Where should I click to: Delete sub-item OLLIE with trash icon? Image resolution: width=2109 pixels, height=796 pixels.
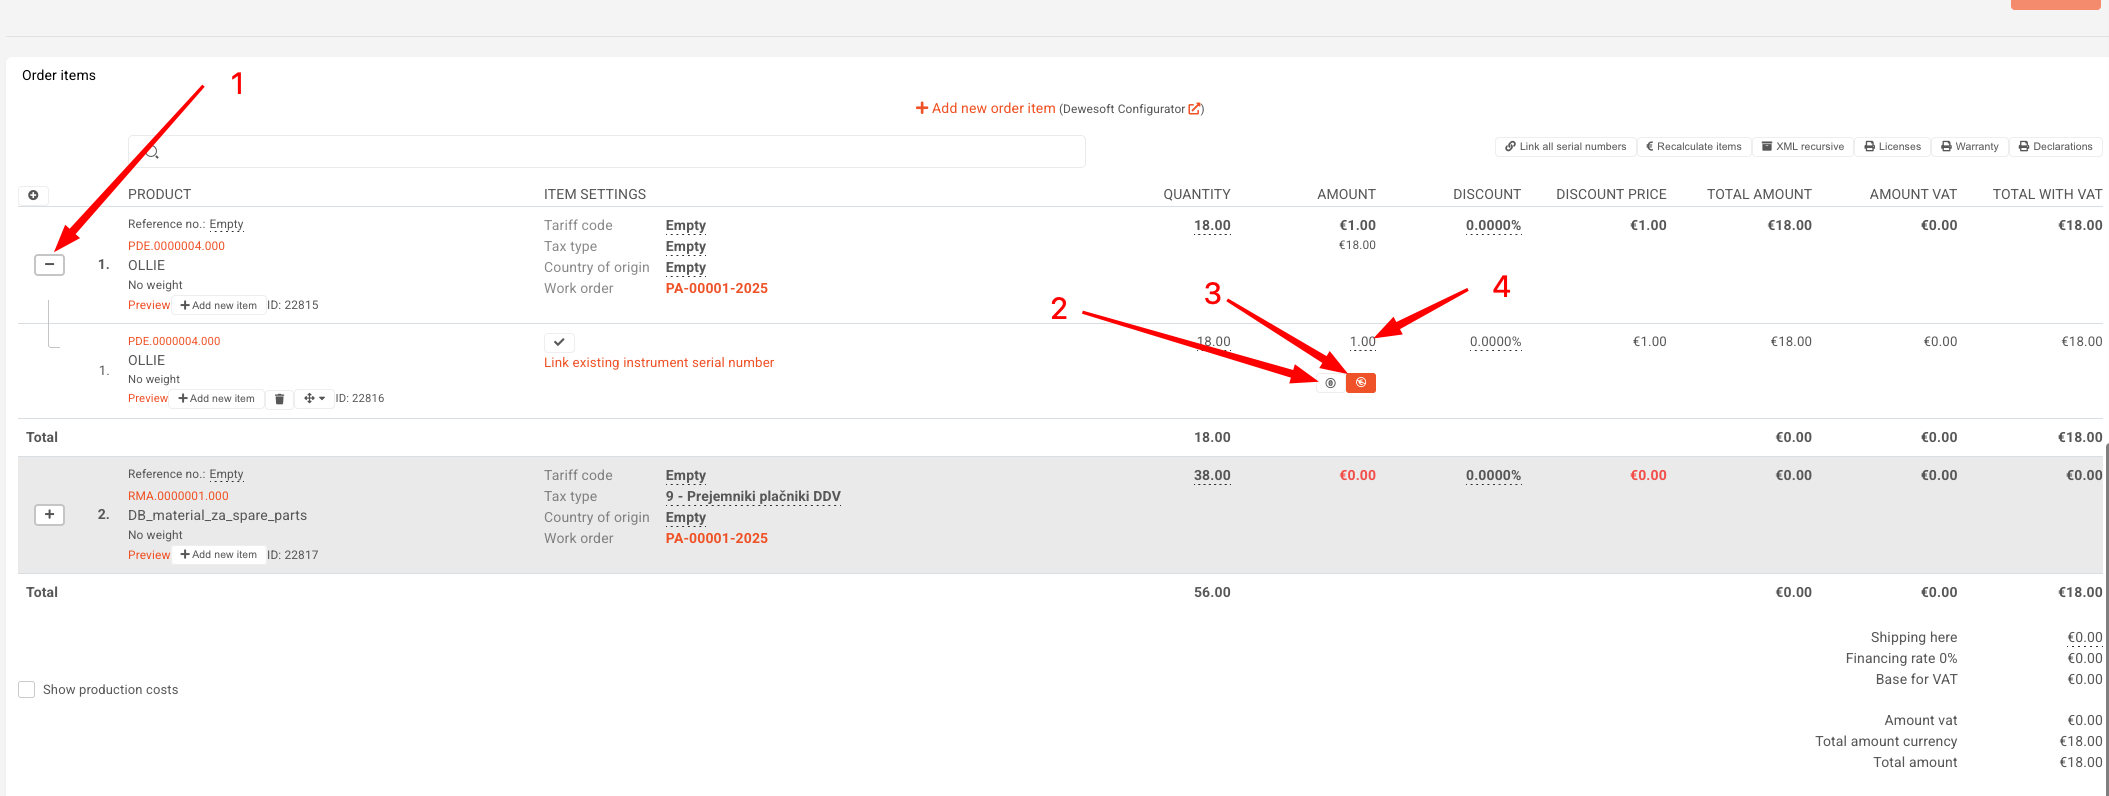279,399
